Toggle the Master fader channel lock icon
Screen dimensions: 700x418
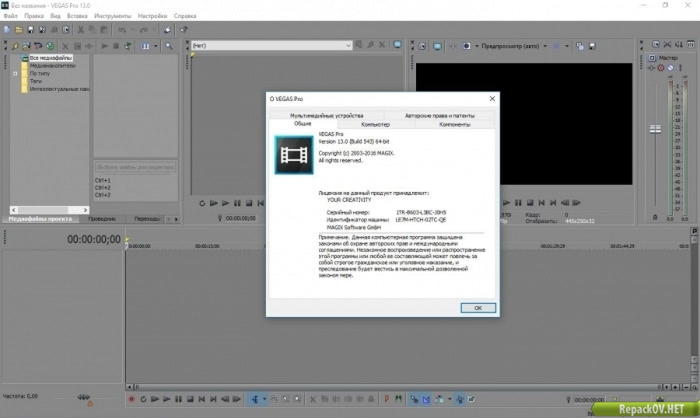point(655,217)
